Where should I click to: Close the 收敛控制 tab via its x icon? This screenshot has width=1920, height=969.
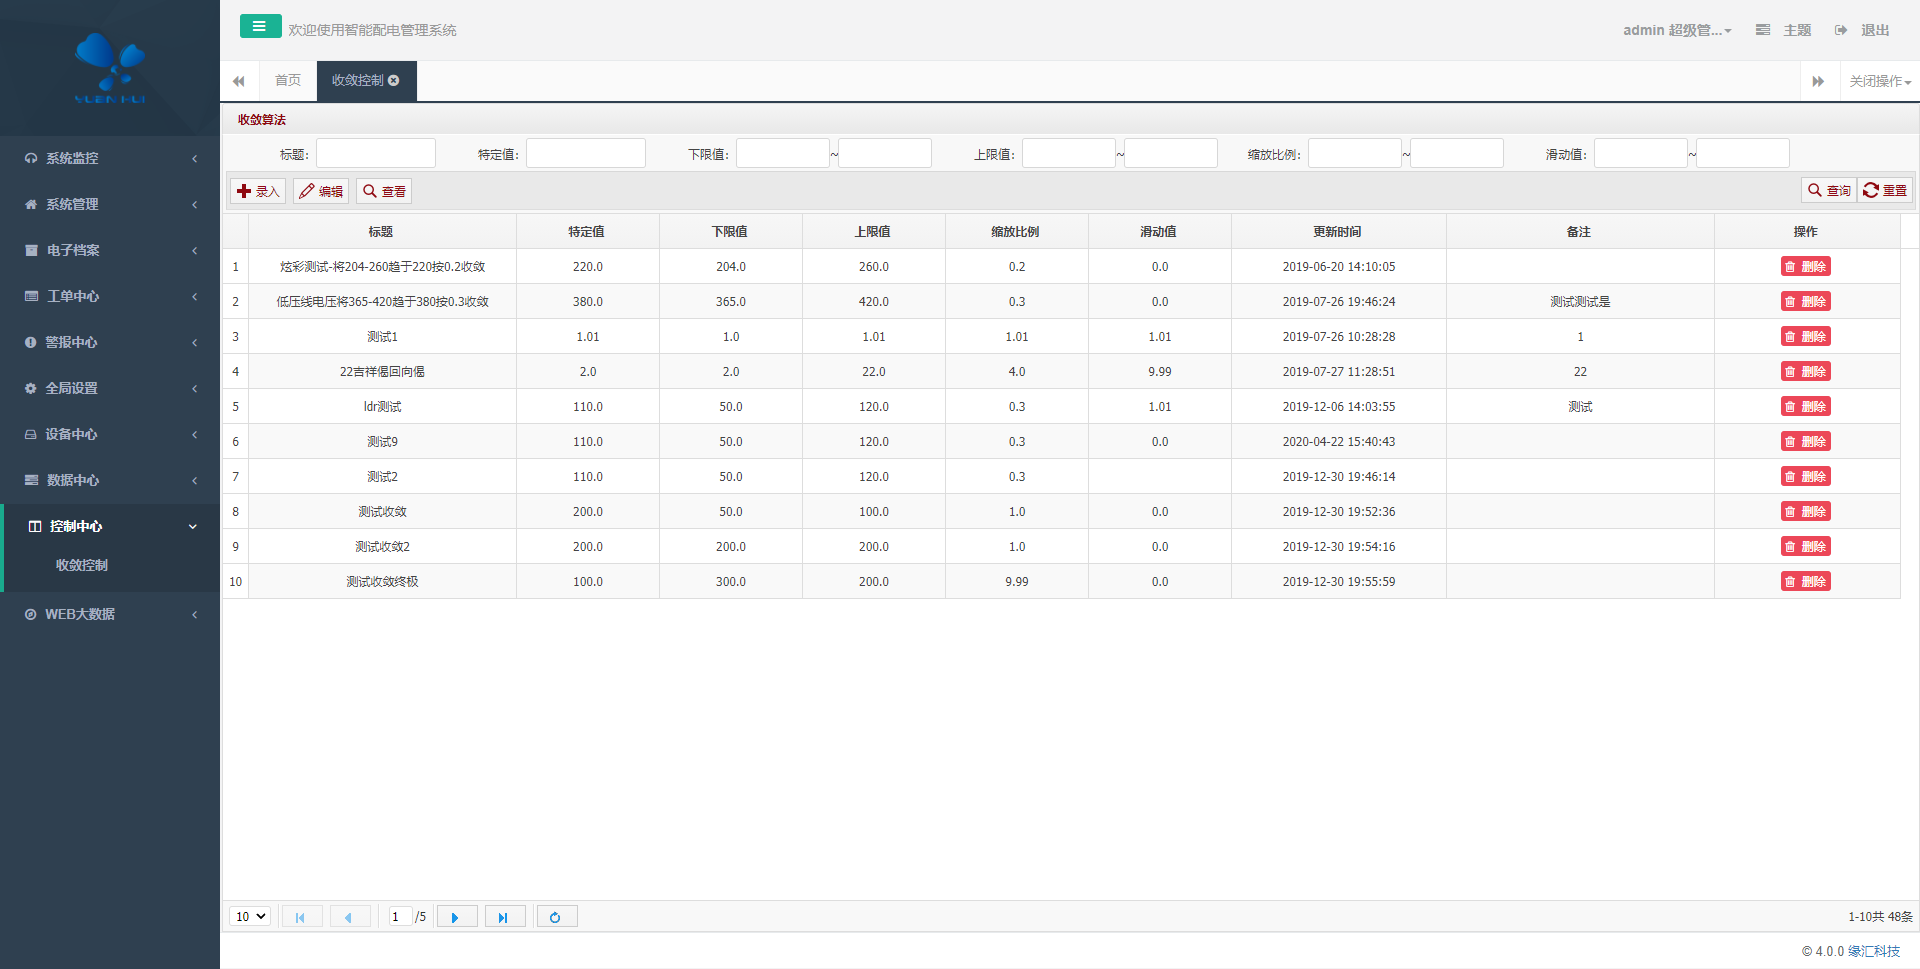(x=394, y=81)
